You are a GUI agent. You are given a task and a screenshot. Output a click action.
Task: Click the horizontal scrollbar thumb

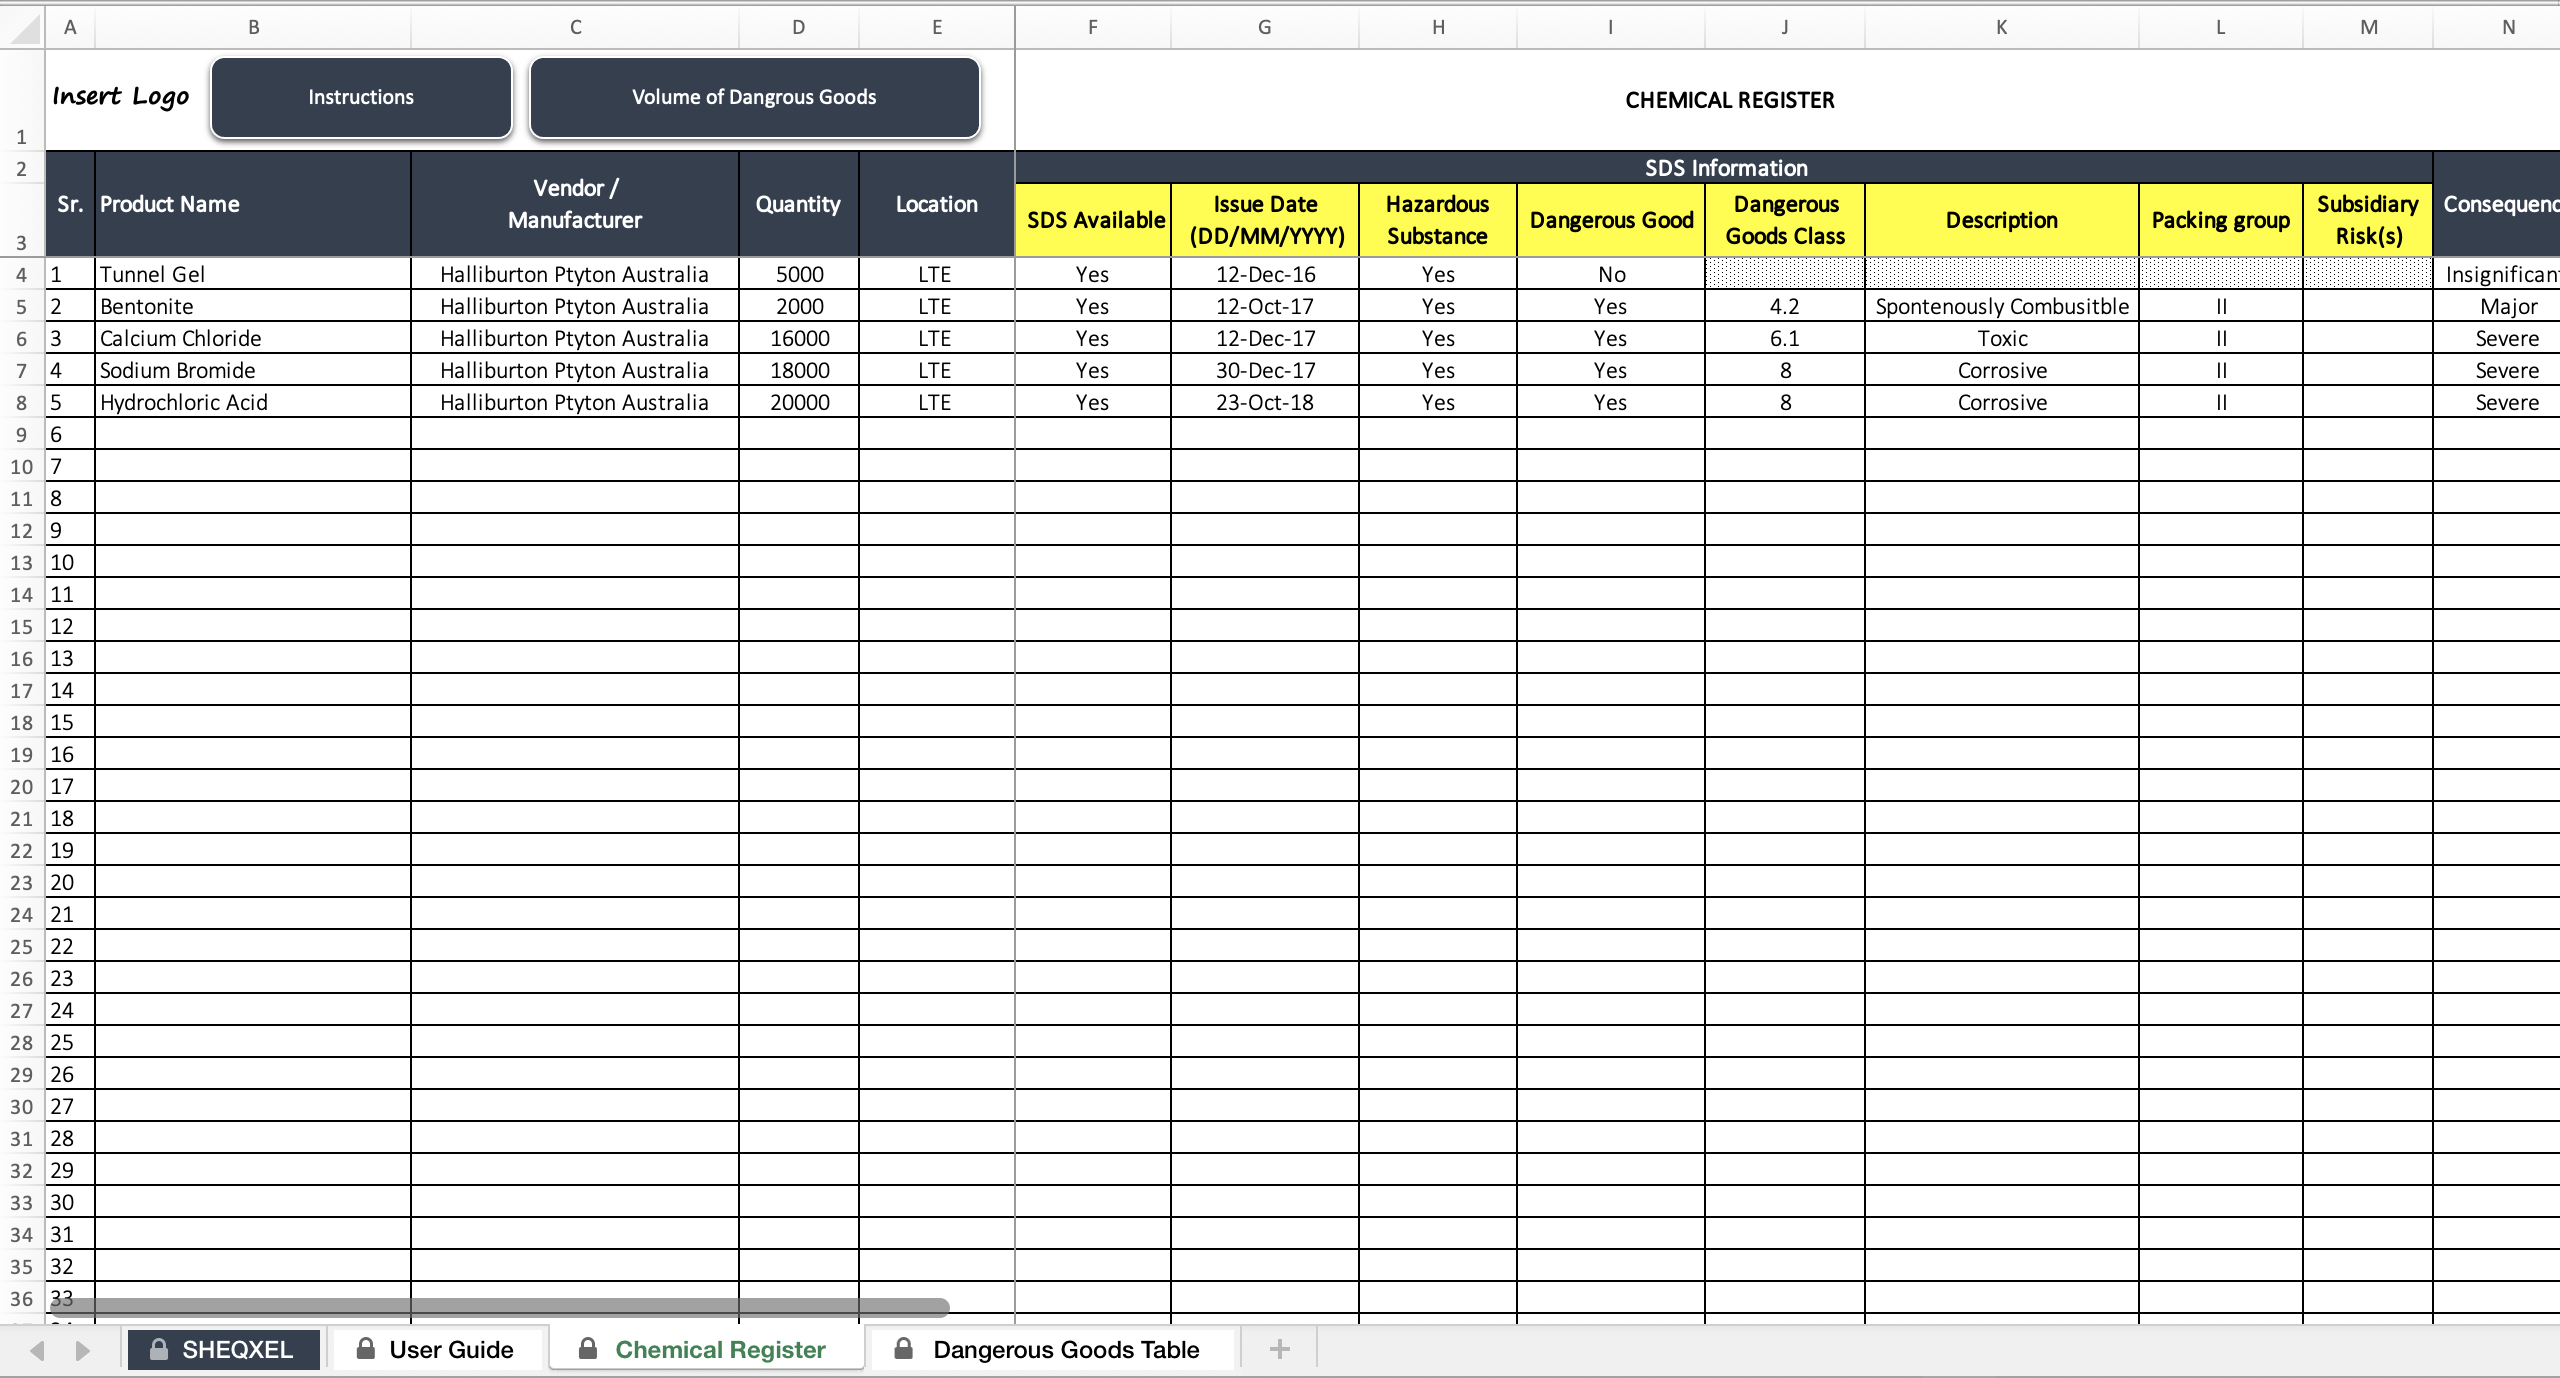499,1306
